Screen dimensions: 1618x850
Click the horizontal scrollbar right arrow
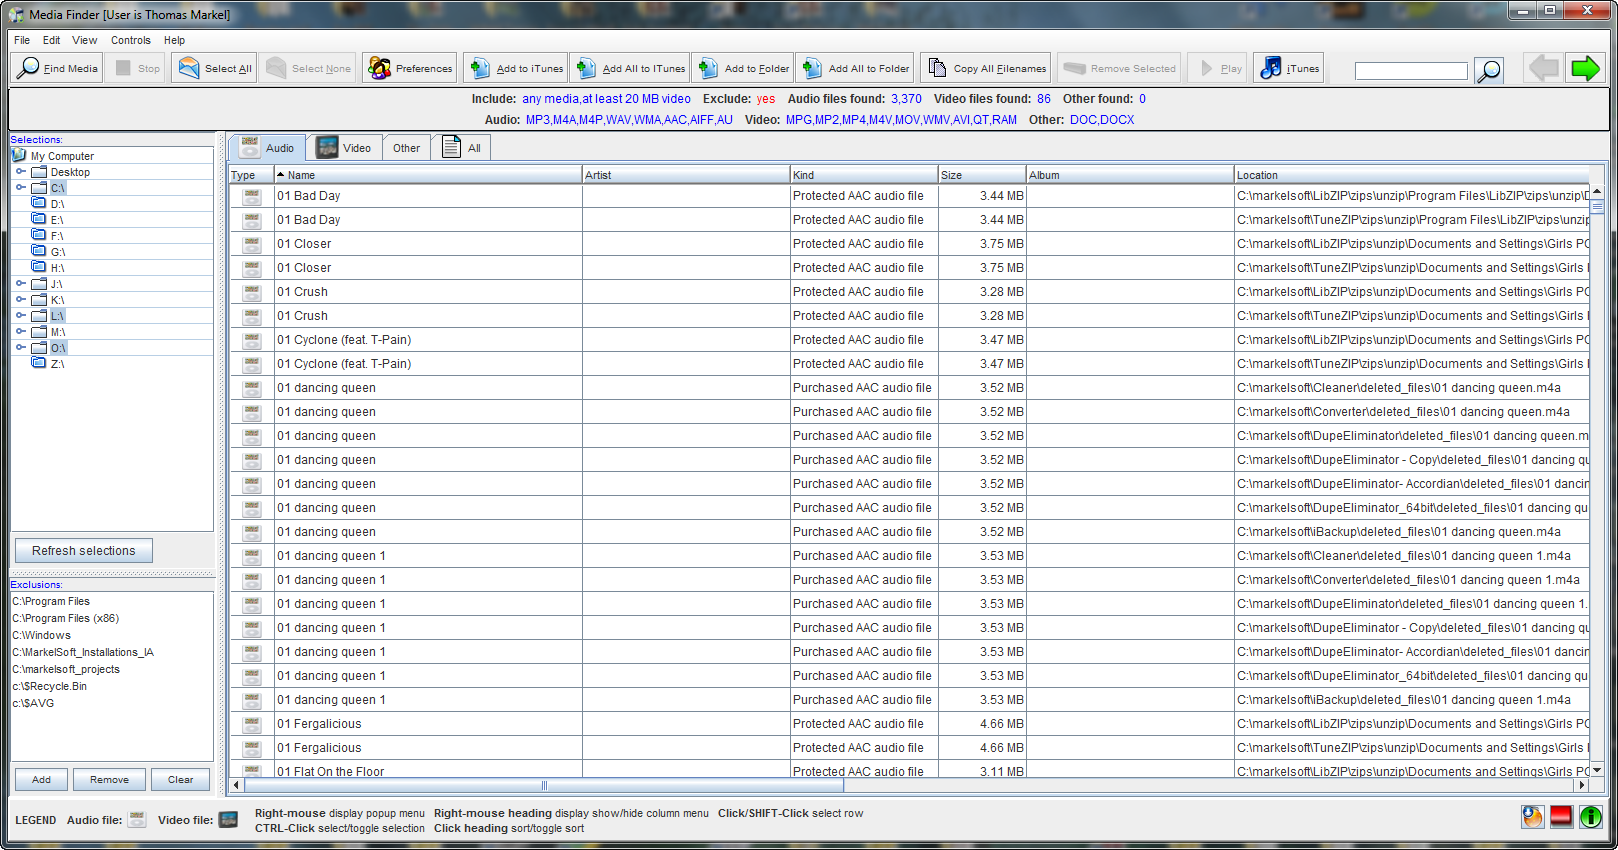point(1582,785)
